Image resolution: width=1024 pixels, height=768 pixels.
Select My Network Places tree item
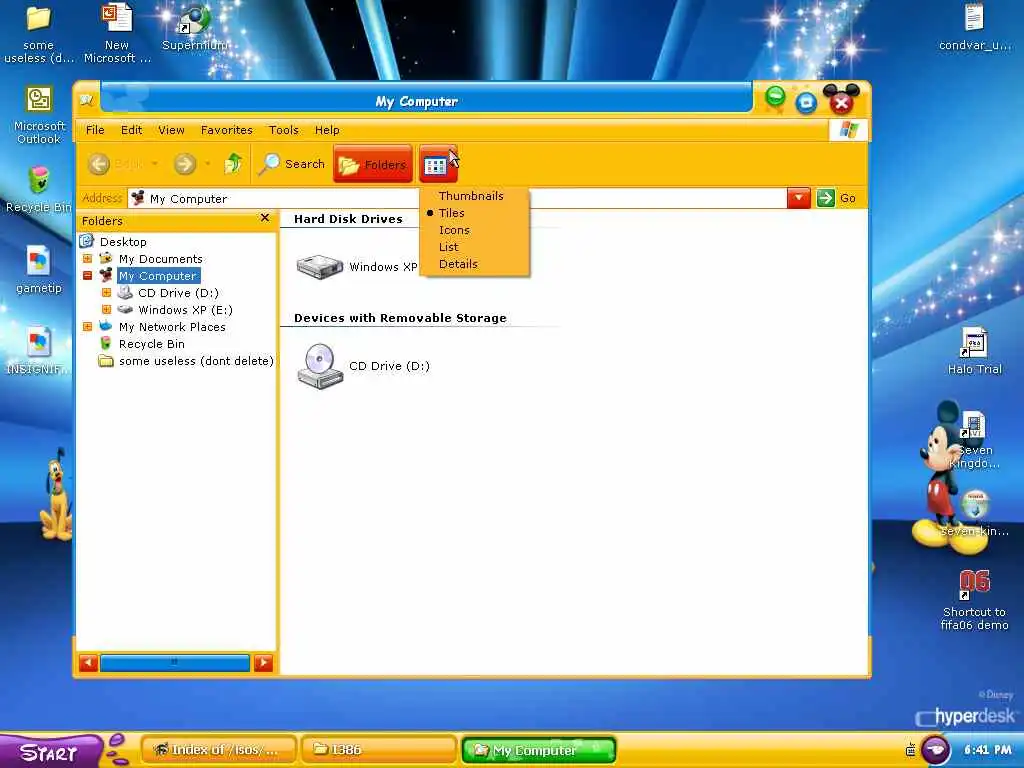click(172, 327)
